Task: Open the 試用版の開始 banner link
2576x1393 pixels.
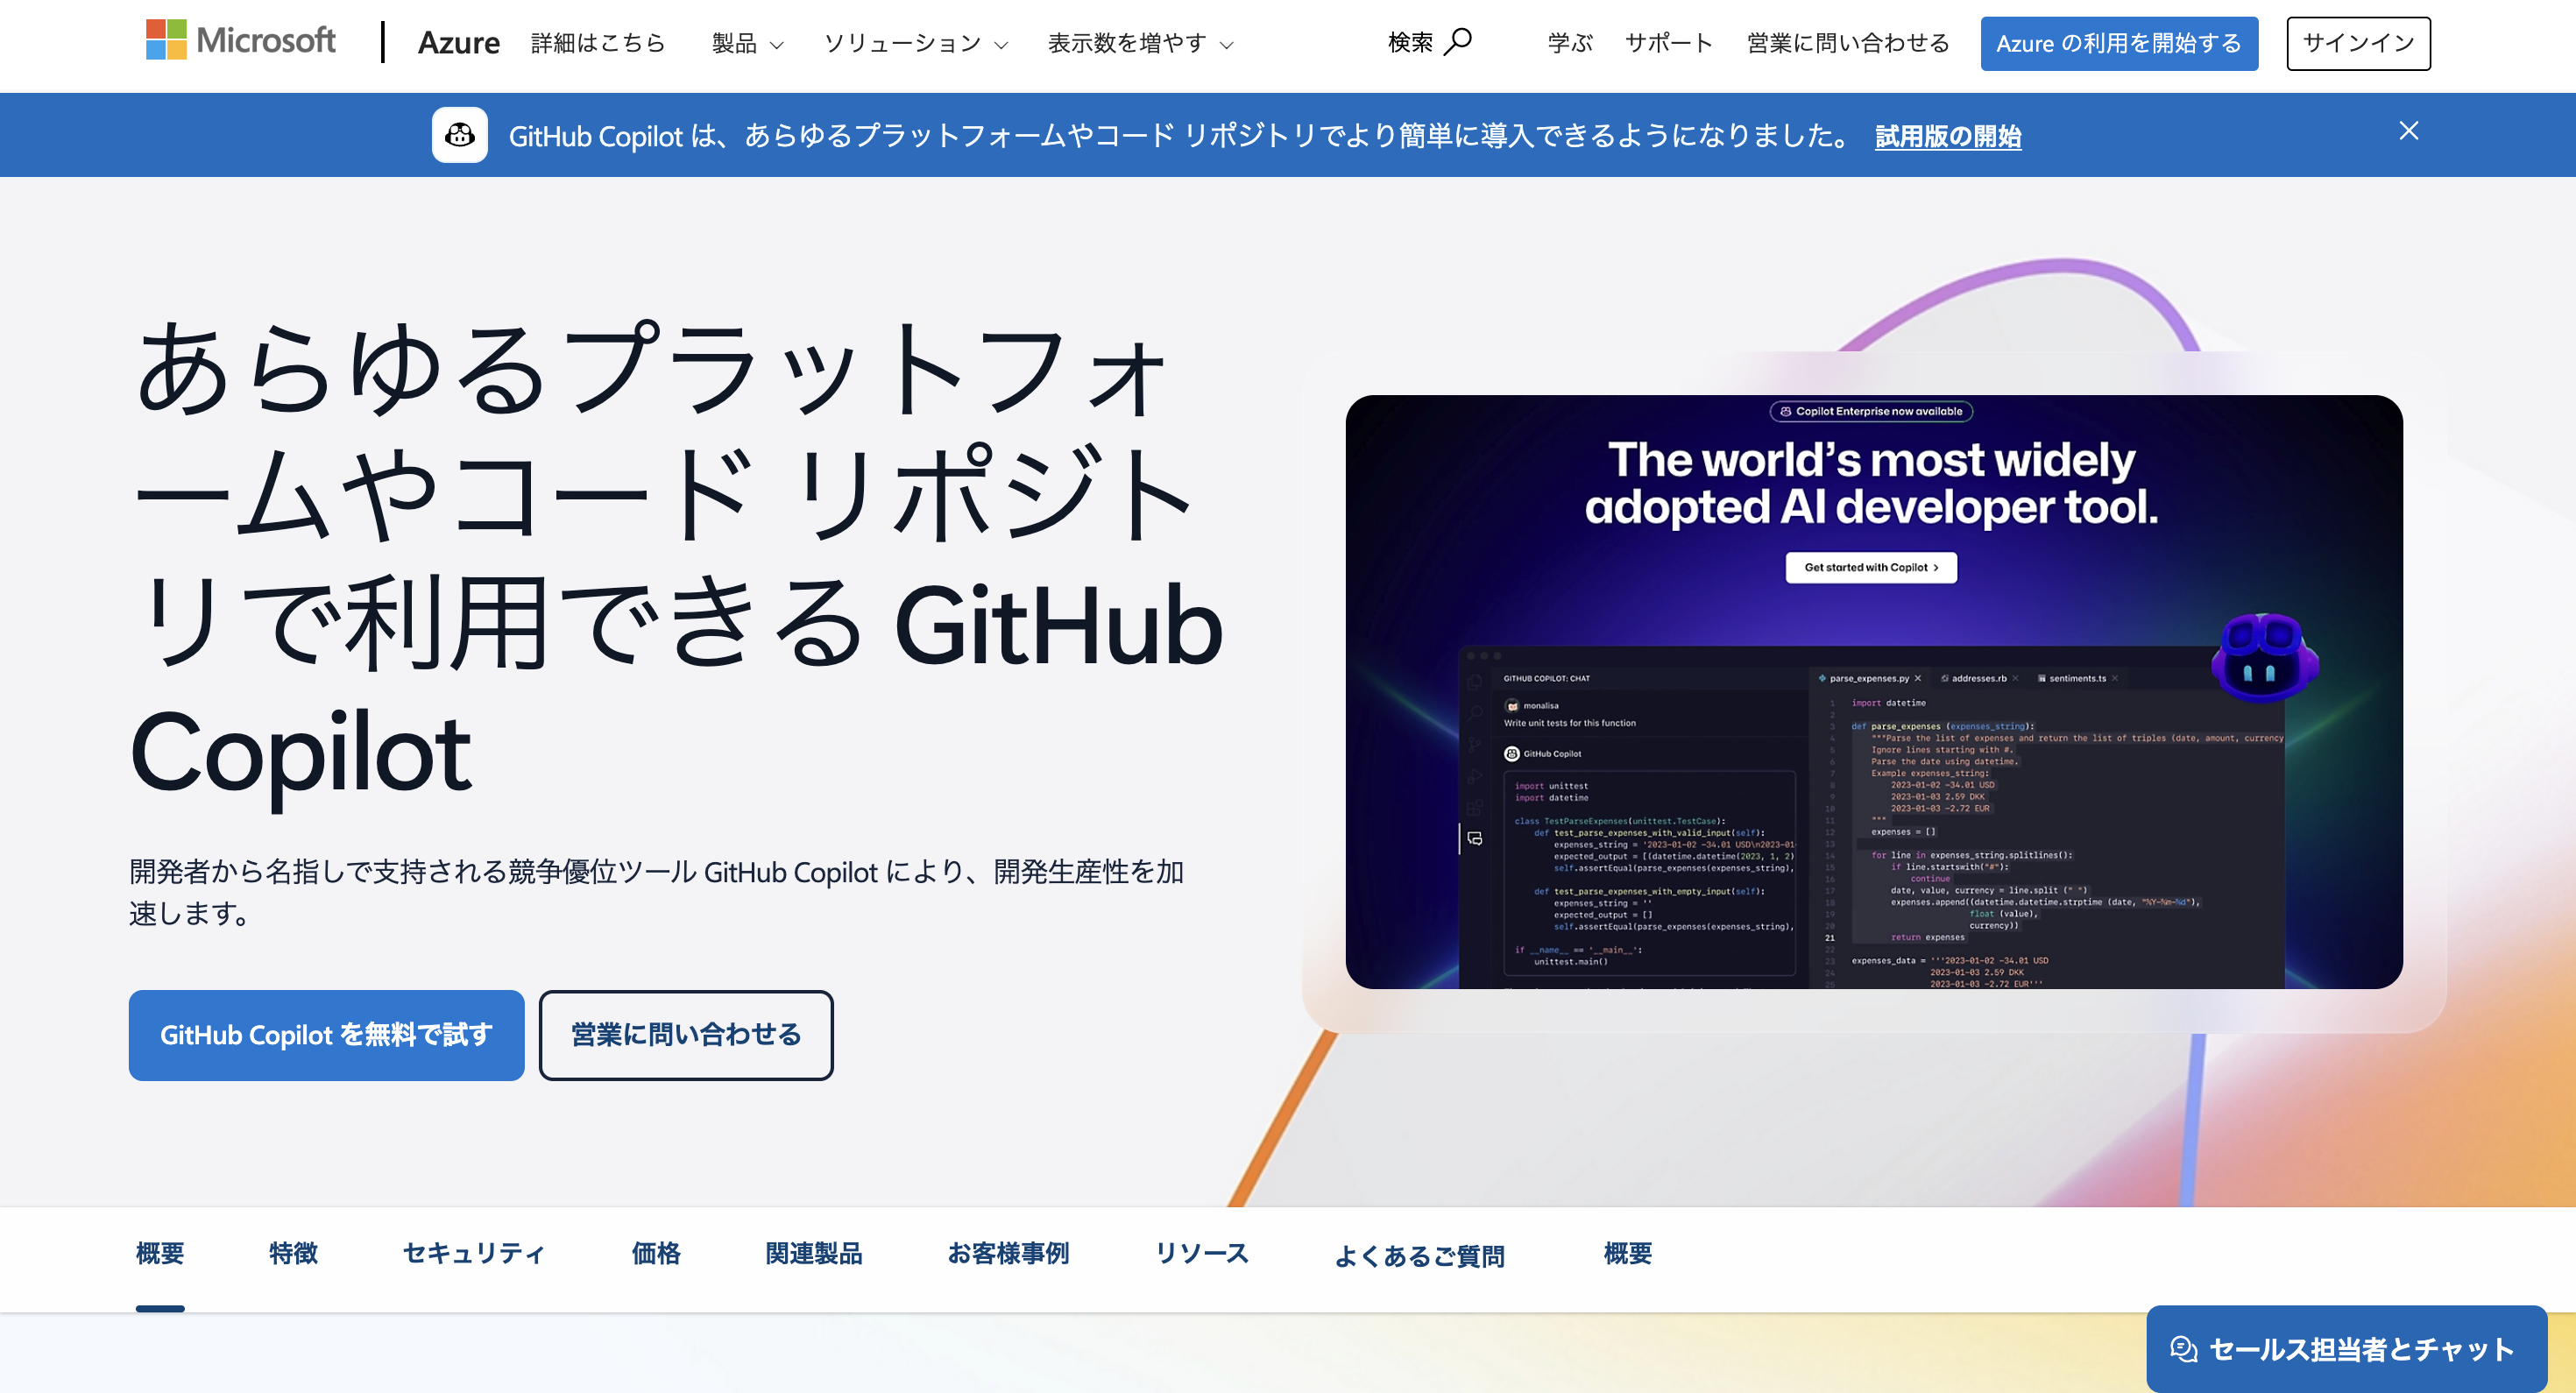Action: click(1948, 136)
